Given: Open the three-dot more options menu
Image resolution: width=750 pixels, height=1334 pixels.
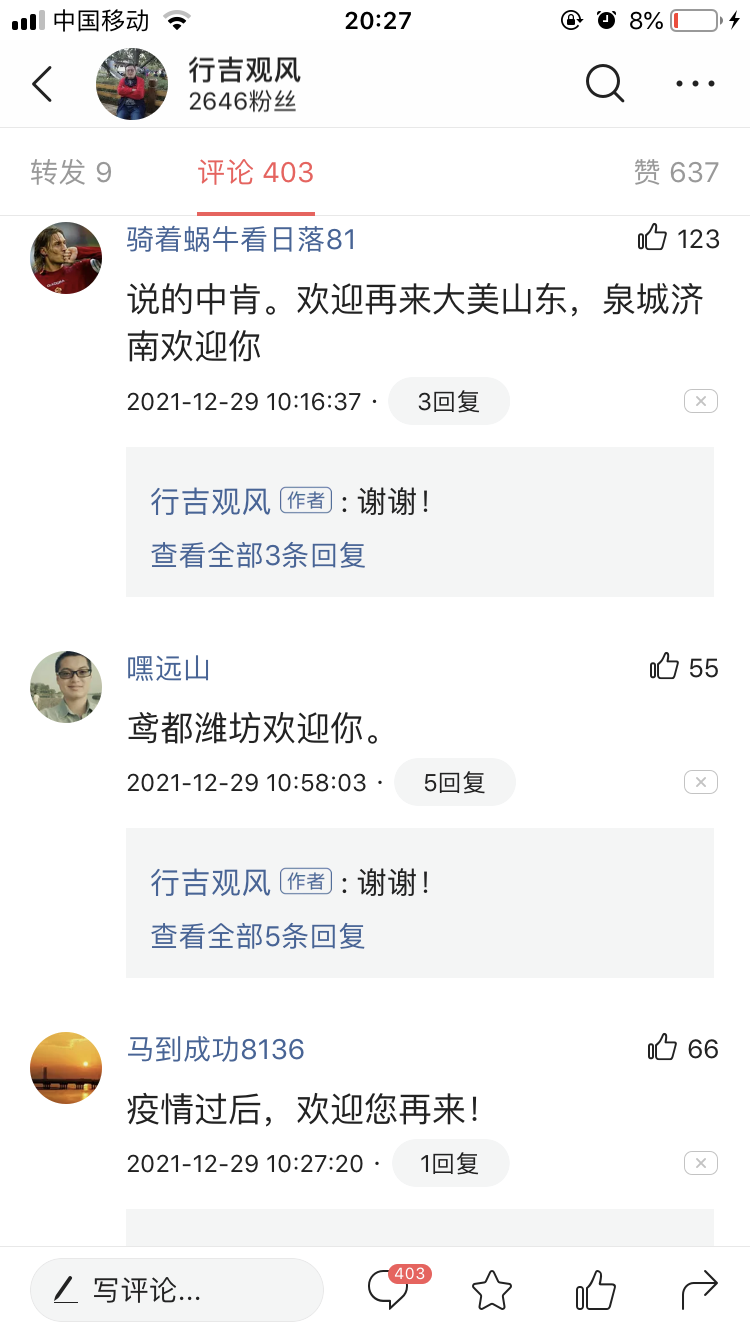Looking at the screenshot, I should click(695, 84).
